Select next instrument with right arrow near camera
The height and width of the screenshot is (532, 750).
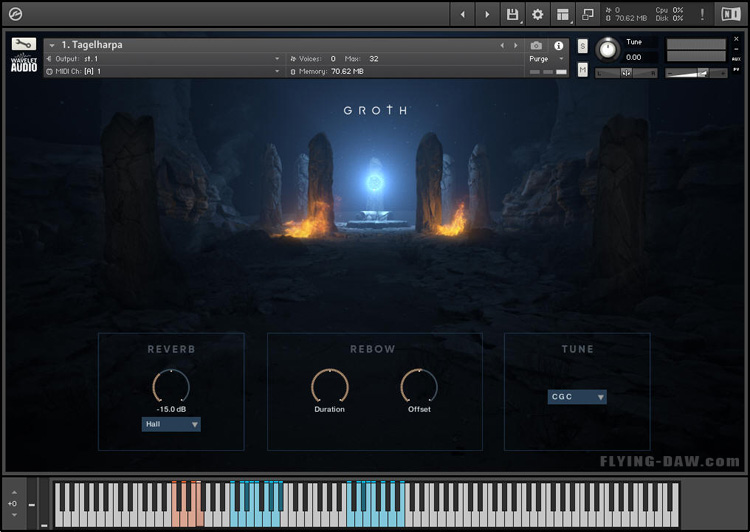(516, 45)
